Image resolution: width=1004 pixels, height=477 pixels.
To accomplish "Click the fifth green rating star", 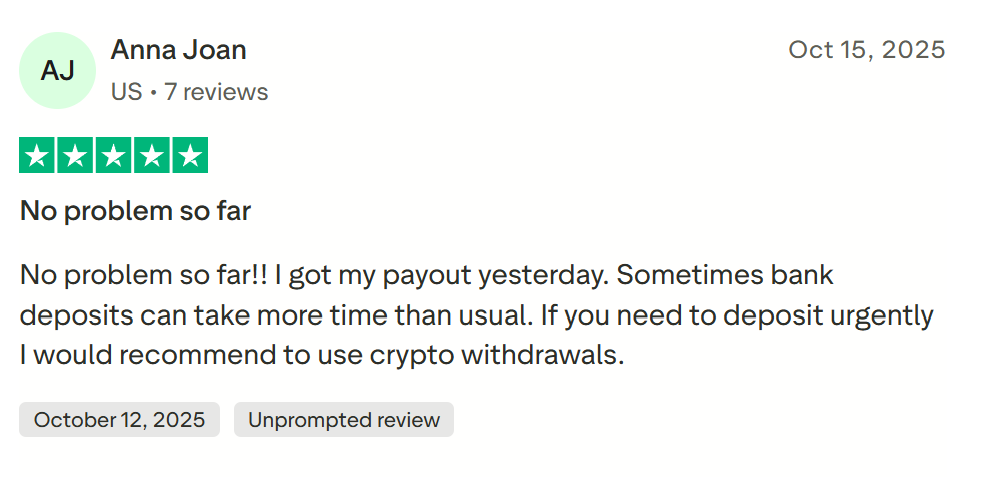I will (x=189, y=155).
